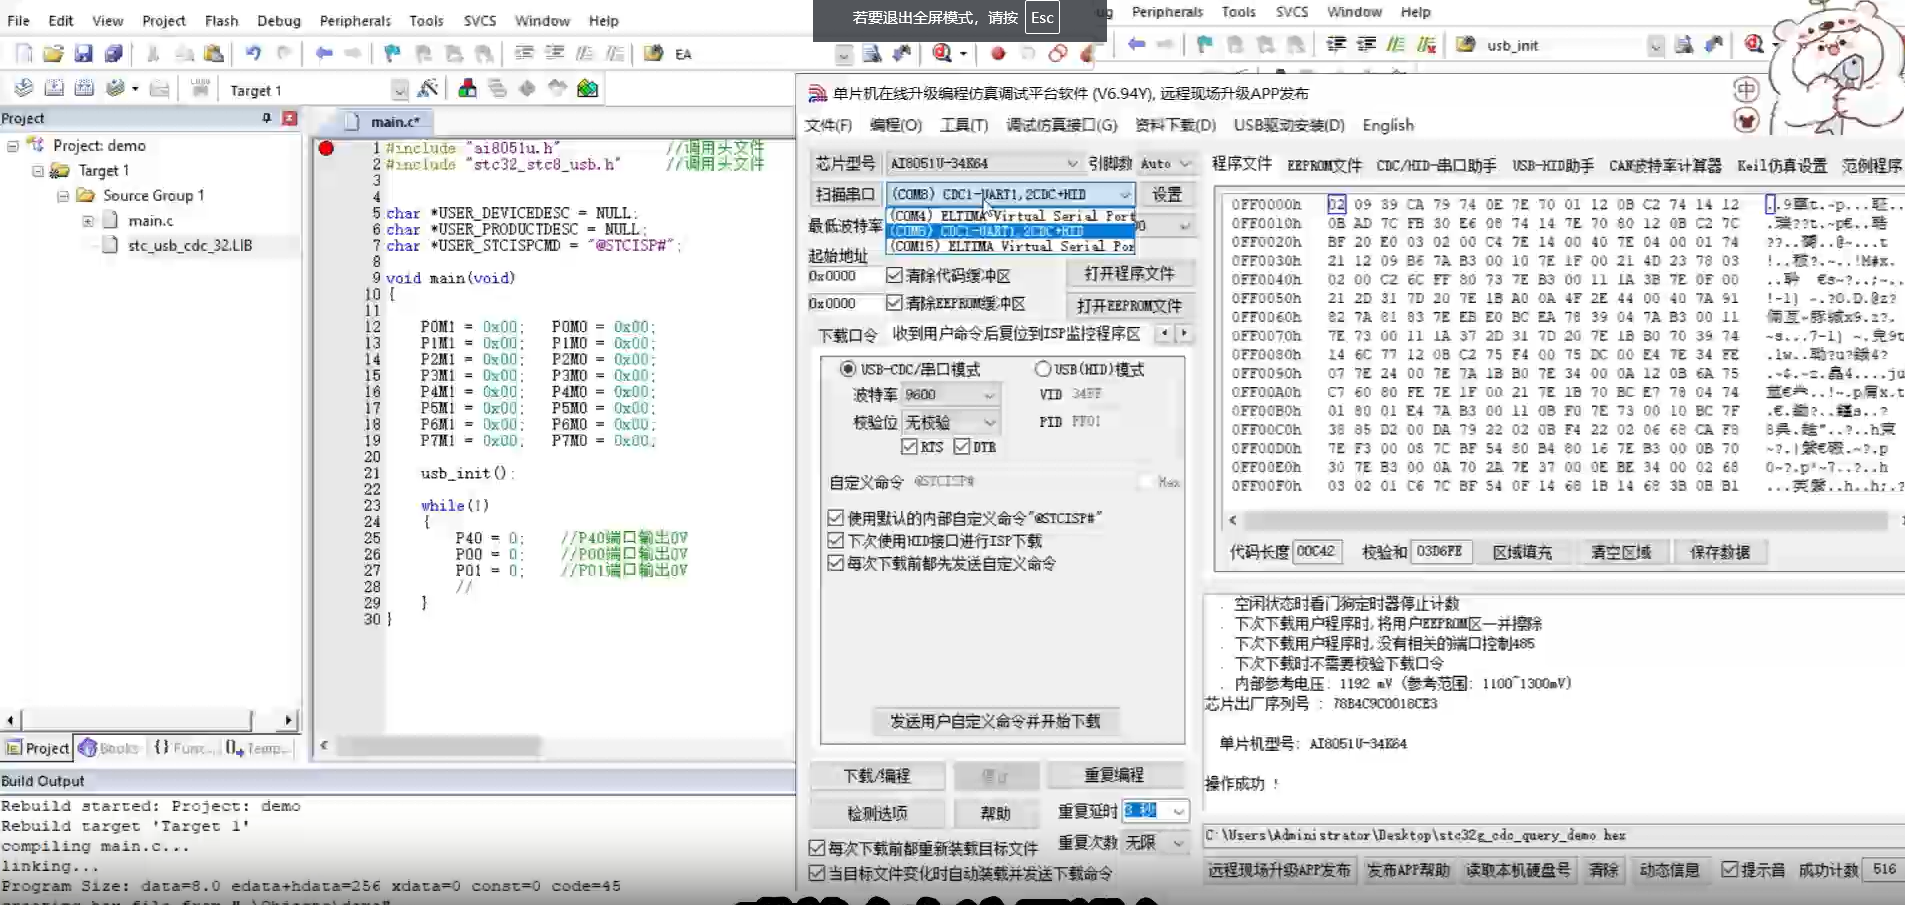The width and height of the screenshot is (1905, 905).
Task: Click the red Insert Breakpoint icon in right toolbar
Action: click(x=997, y=53)
